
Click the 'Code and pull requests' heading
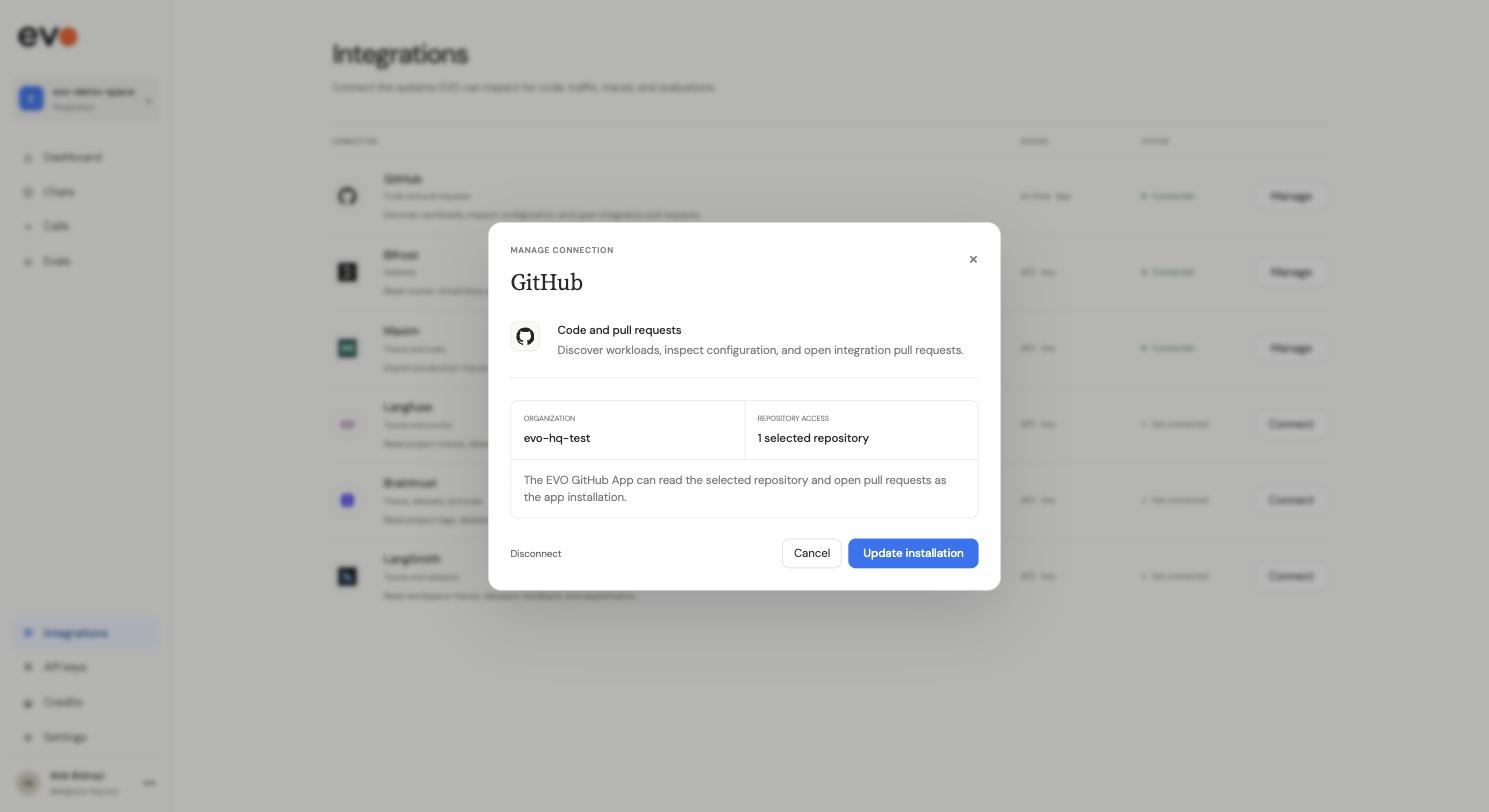coord(619,330)
